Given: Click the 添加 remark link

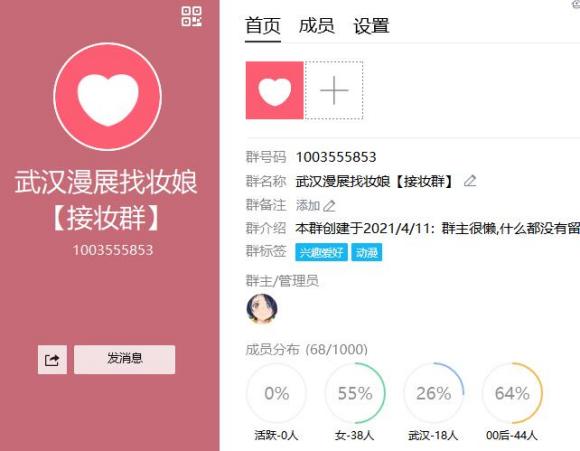Looking at the screenshot, I should click(308, 205).
